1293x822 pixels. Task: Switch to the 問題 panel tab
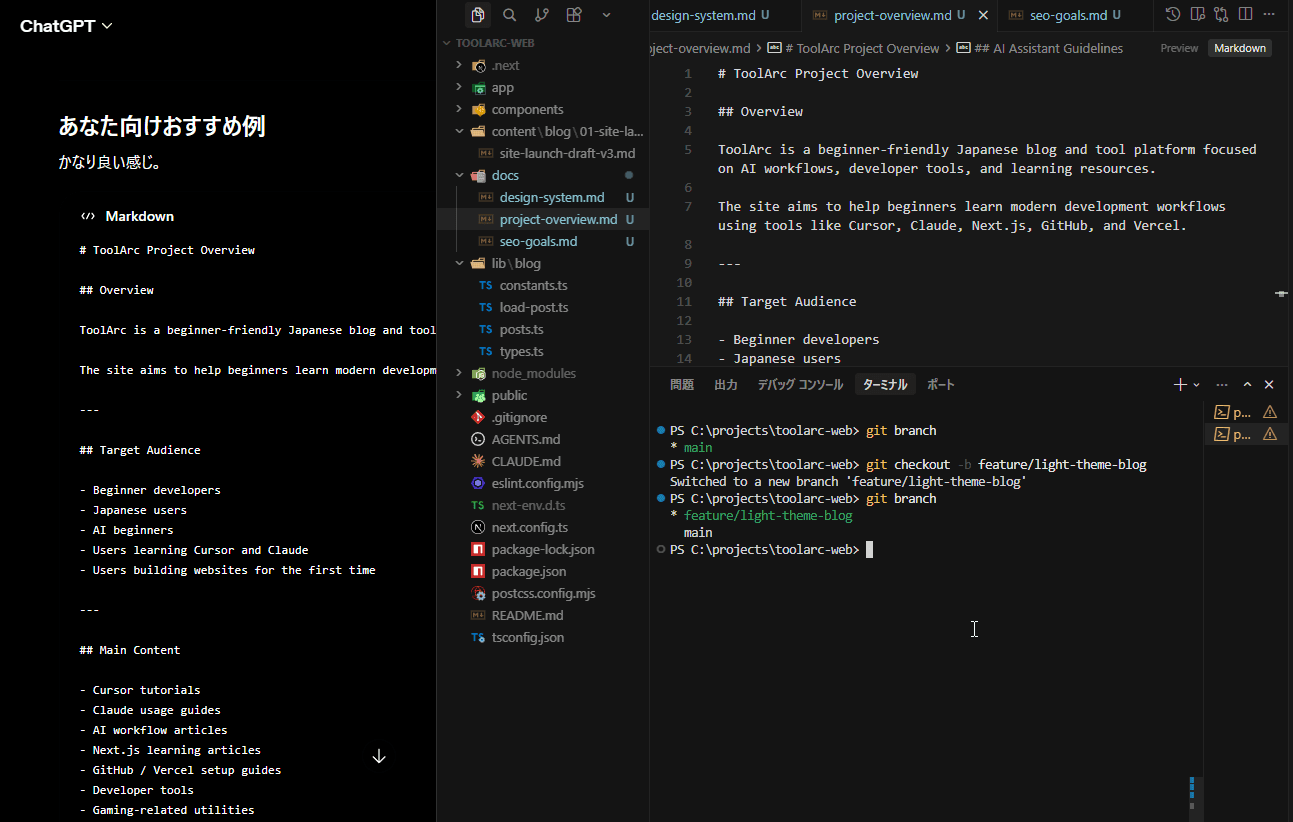click(682, 384)
